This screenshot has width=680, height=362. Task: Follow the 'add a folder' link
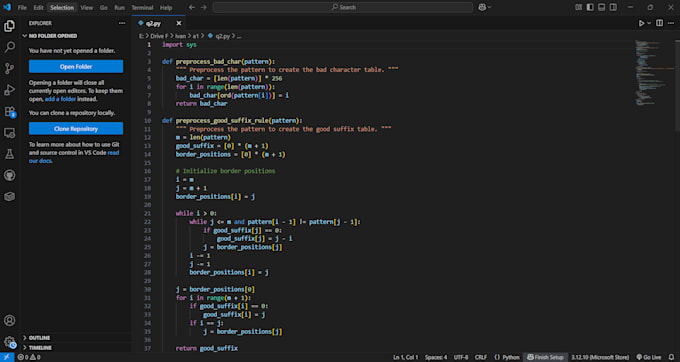60,99
